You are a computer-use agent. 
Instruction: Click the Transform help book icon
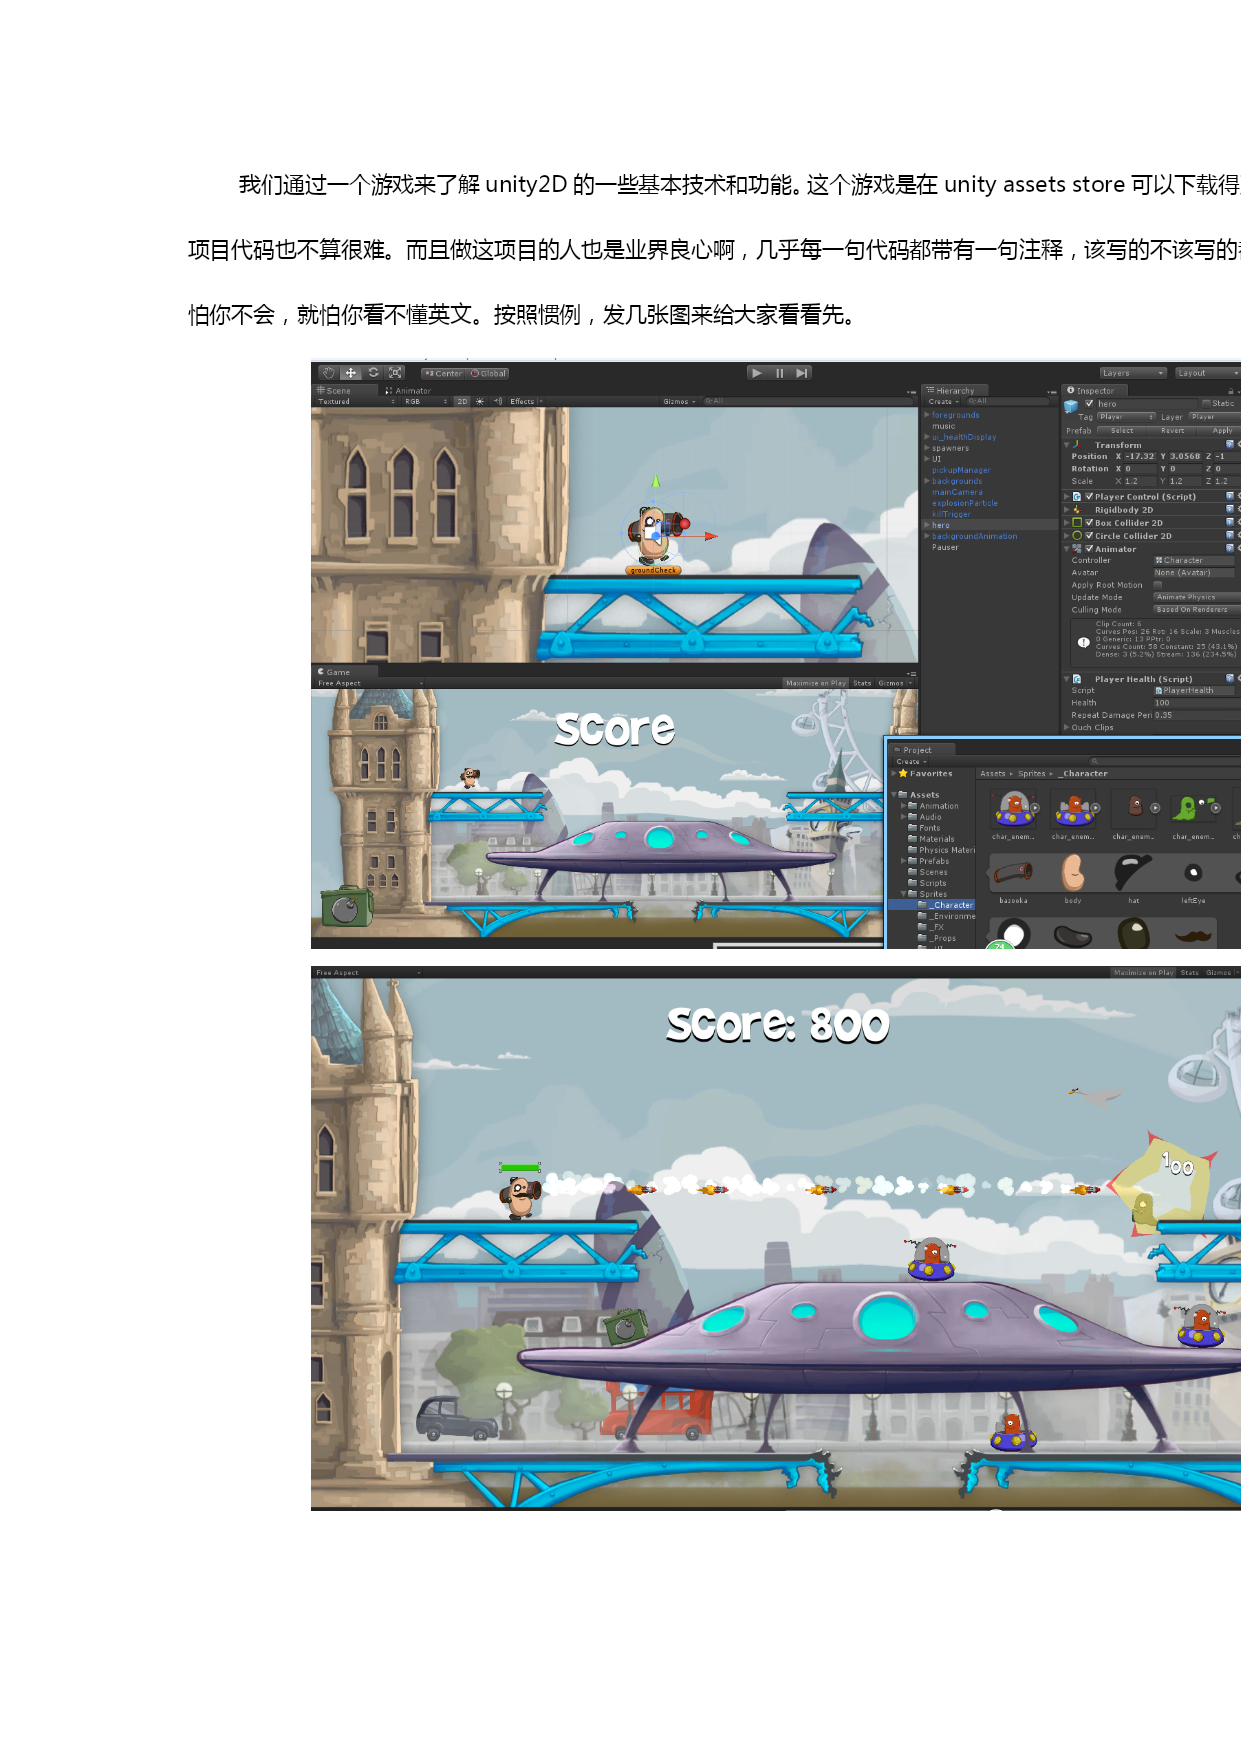[x=1230, y=444]
